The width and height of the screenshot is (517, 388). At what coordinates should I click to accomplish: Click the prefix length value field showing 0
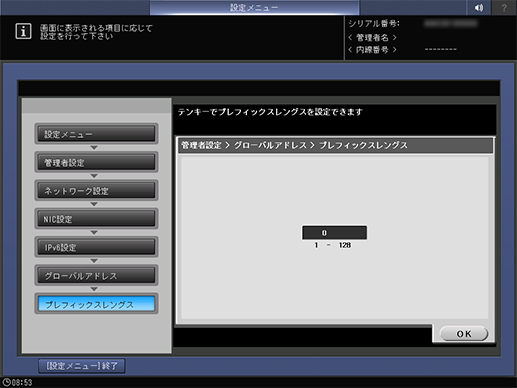click(334, 233)
